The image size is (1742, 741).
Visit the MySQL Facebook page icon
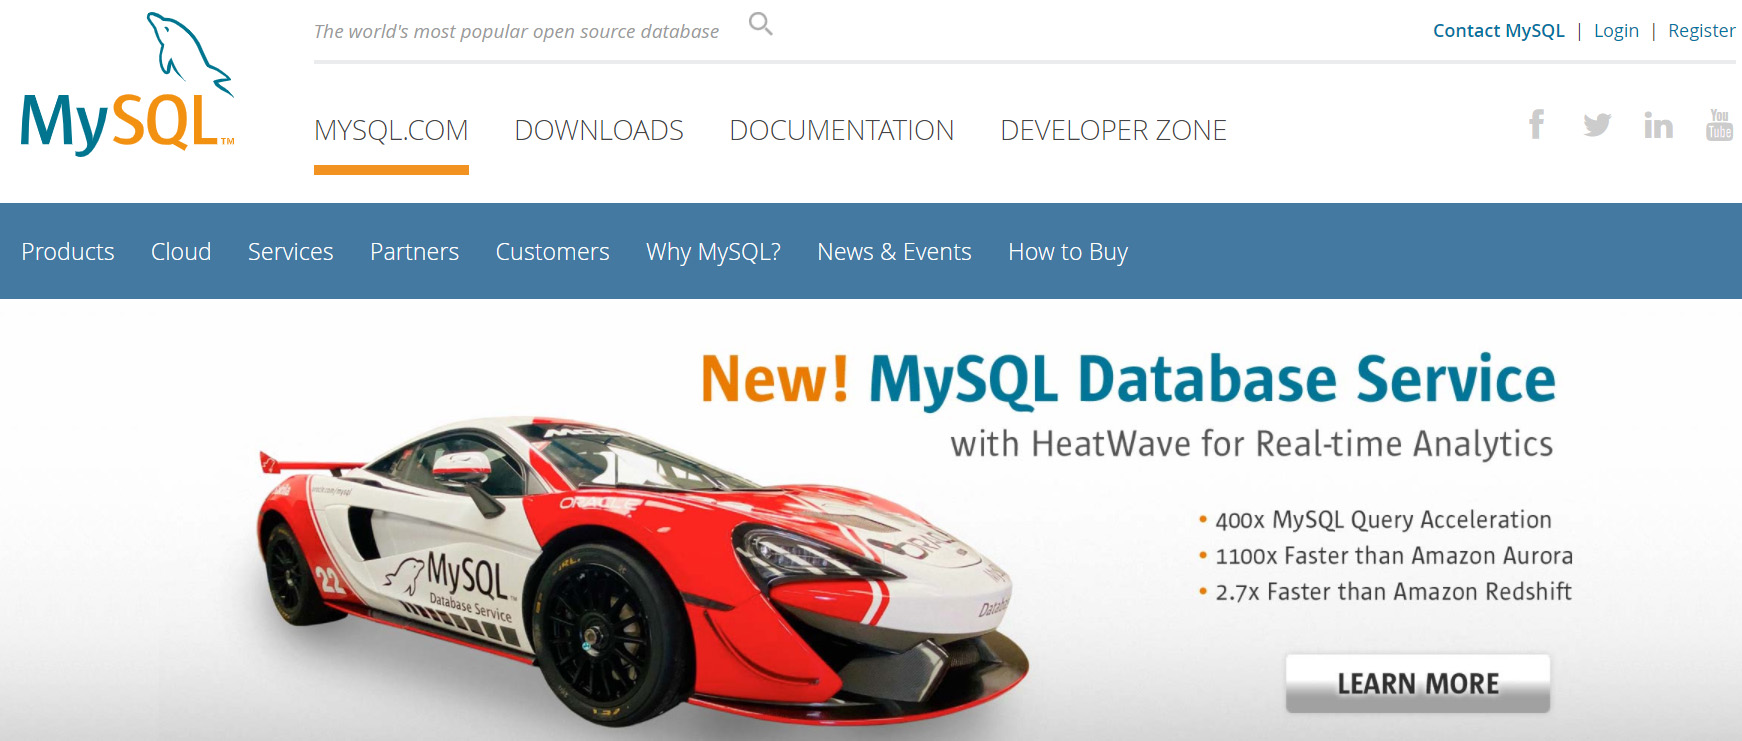pos(1536,124)
